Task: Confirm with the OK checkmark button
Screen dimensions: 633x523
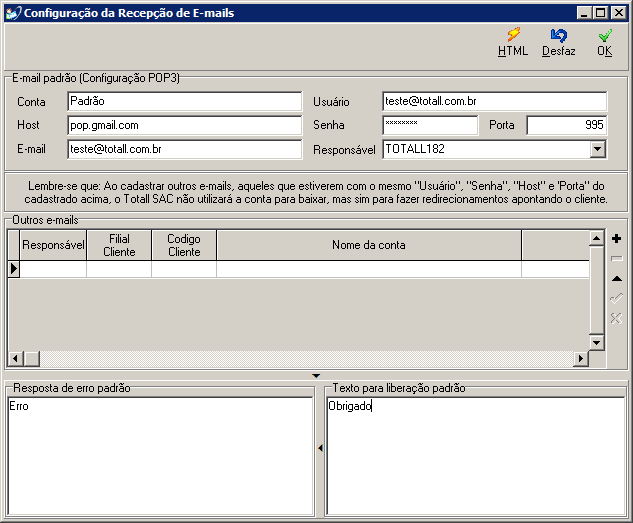Action: (605, 42)
